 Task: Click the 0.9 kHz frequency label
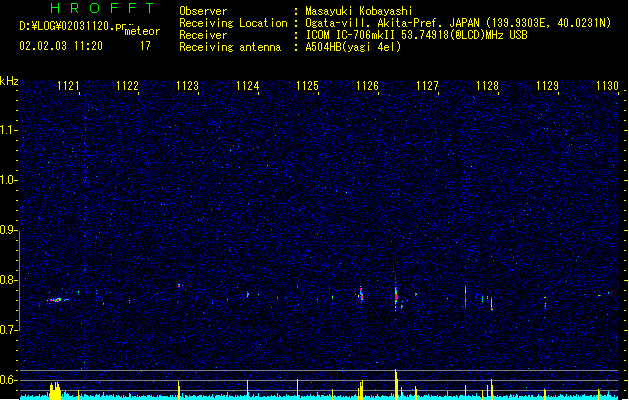point(8,230)
